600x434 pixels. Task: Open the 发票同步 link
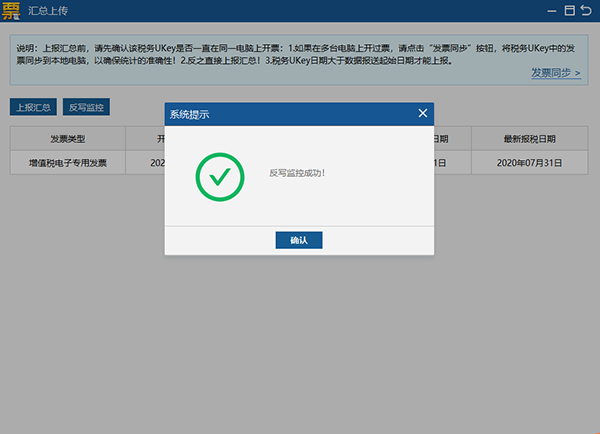pyautogui.click(x=555, y=73)
